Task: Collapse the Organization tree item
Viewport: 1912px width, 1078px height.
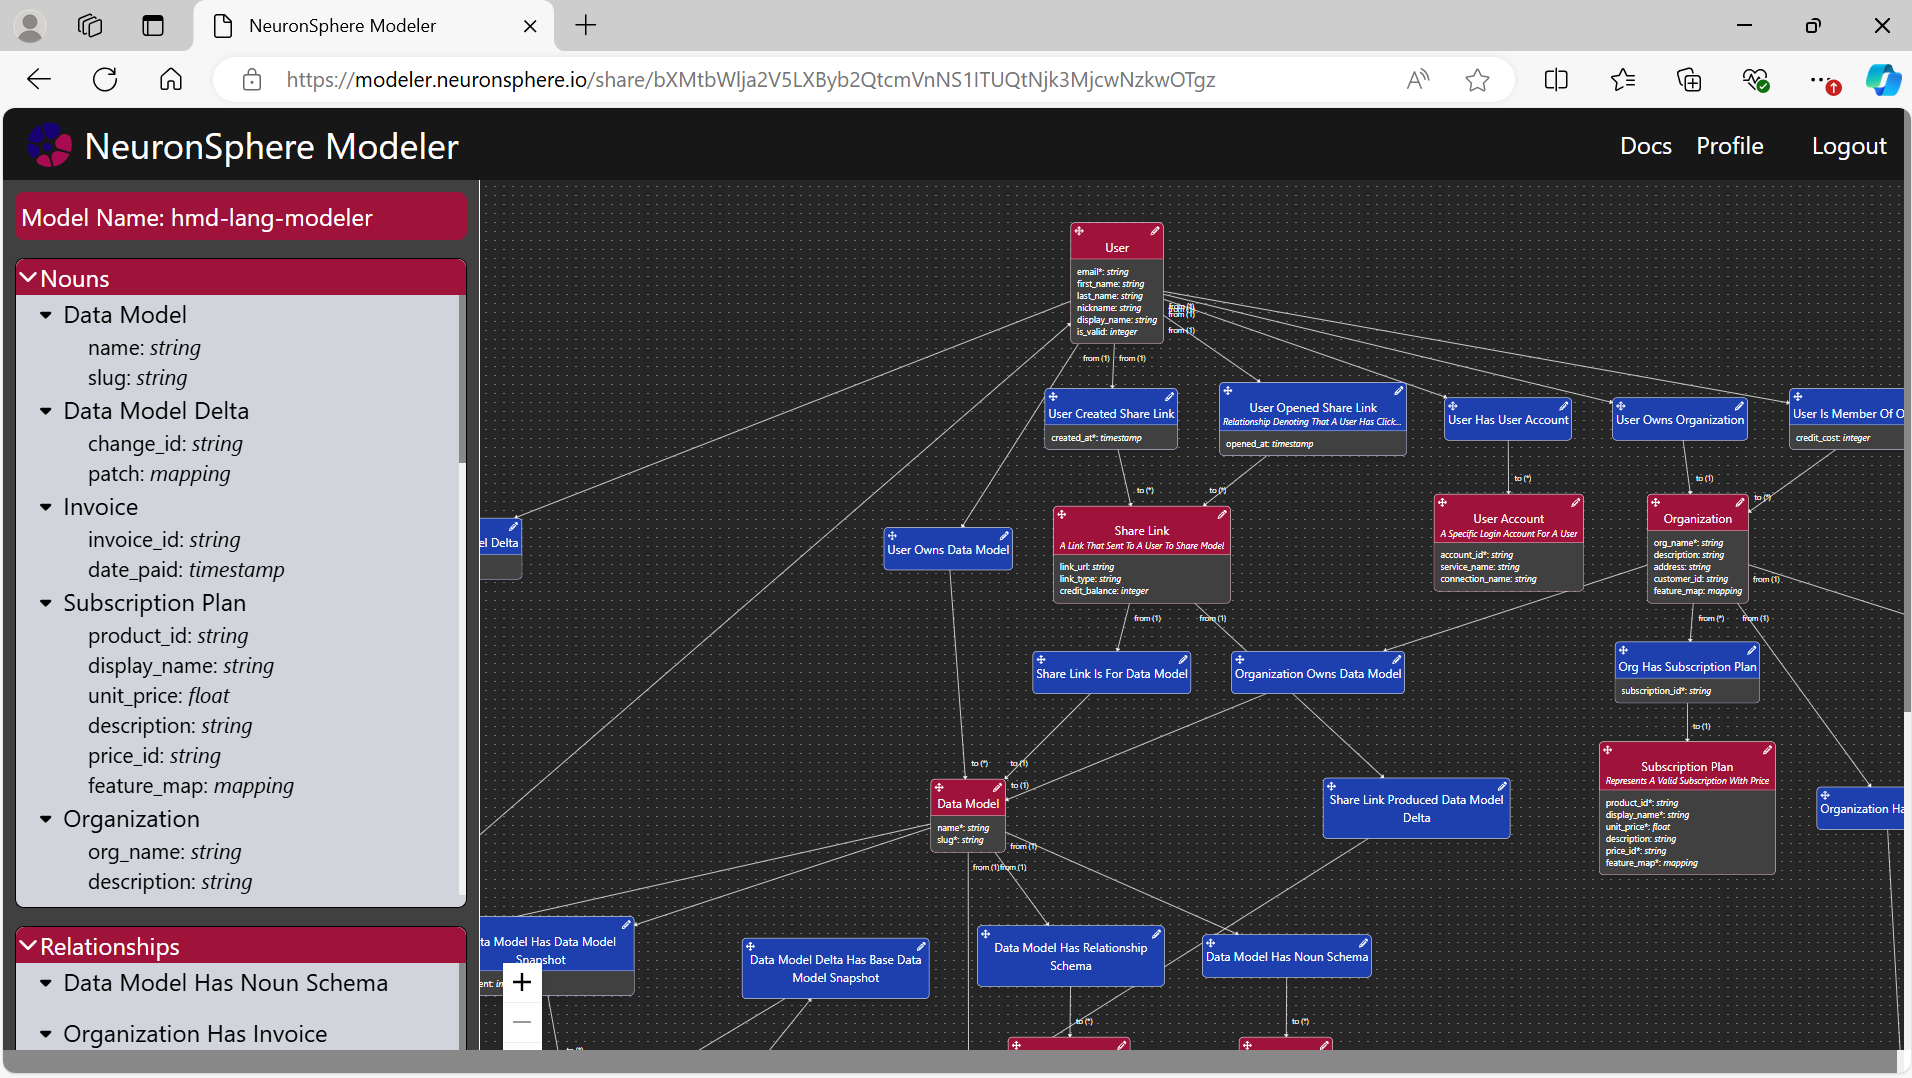Action: coord(46,819)
